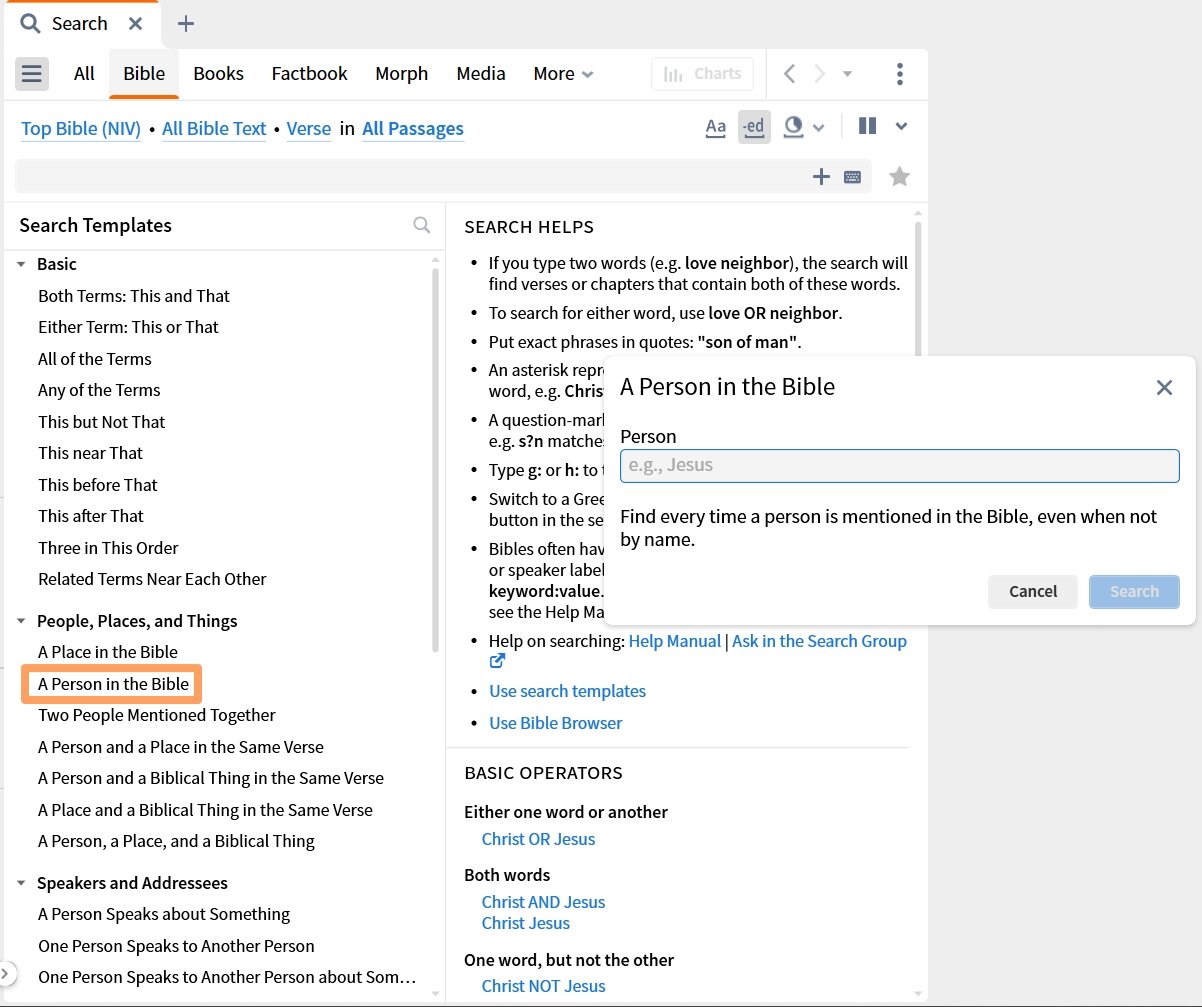Click the plus icon in search bar
1202x1007 pixels.
coord(821,177)
